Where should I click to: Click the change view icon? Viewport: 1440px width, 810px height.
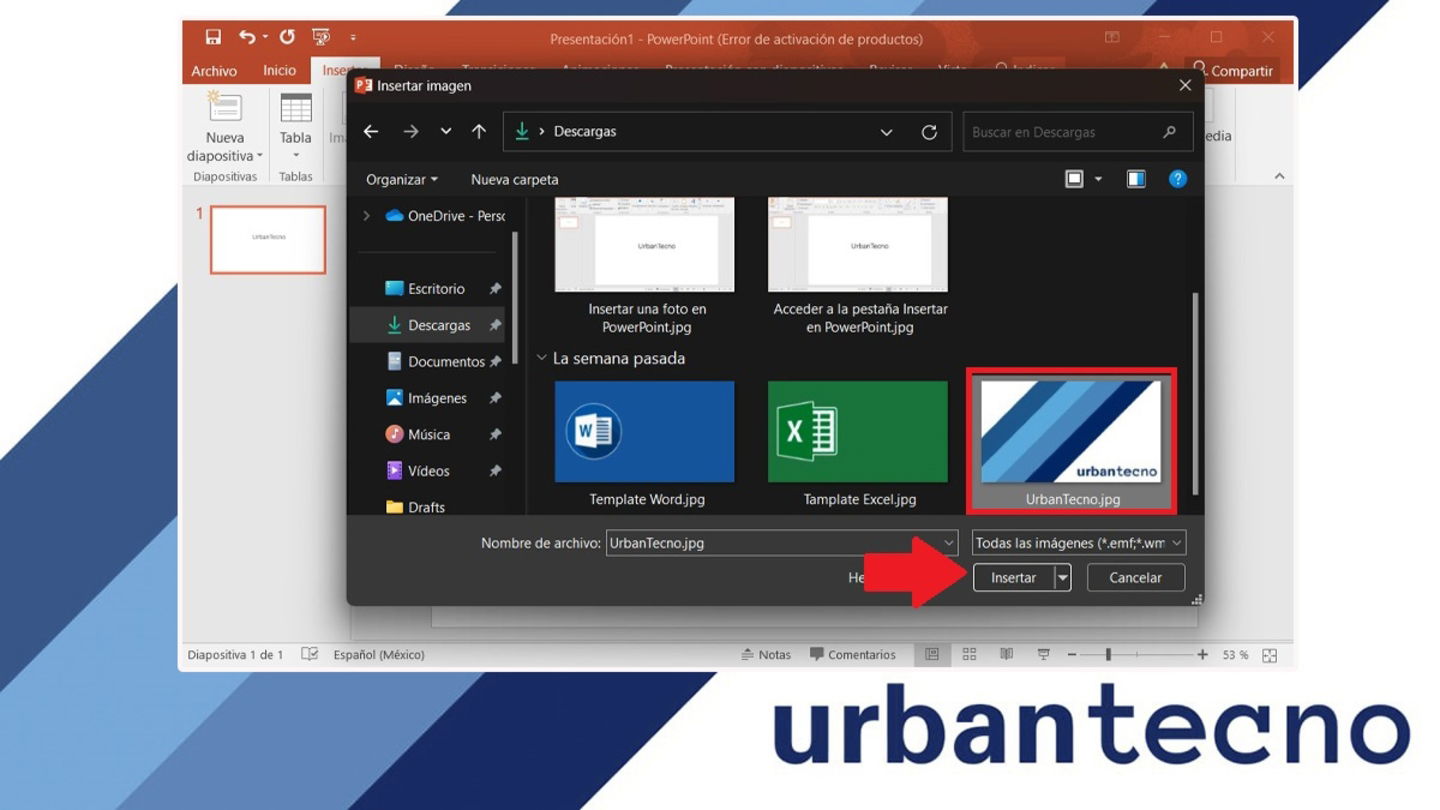point(1074,179)
